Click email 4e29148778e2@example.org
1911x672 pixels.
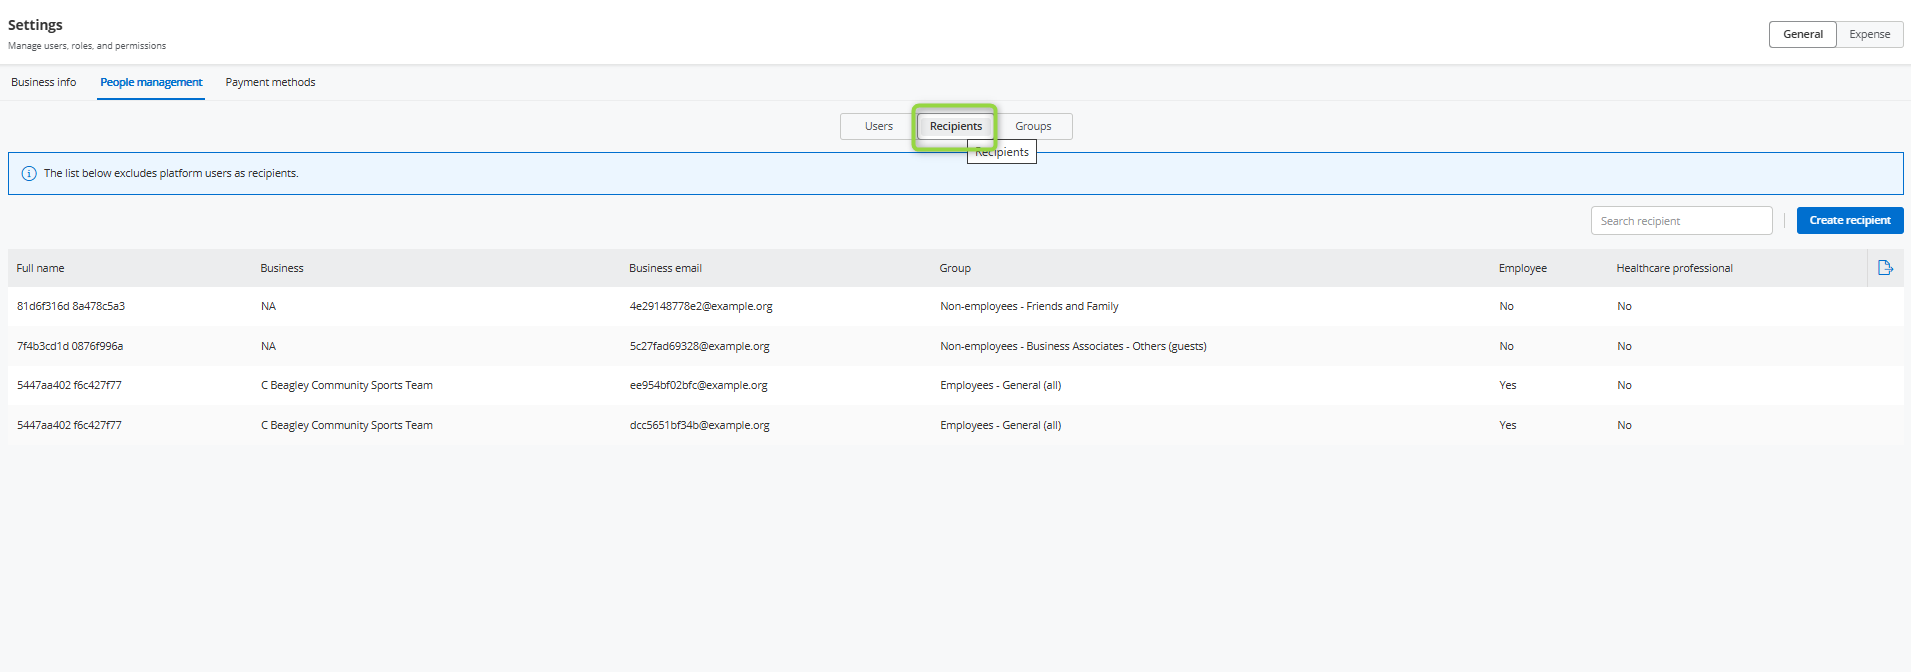(x=701, y=306)
